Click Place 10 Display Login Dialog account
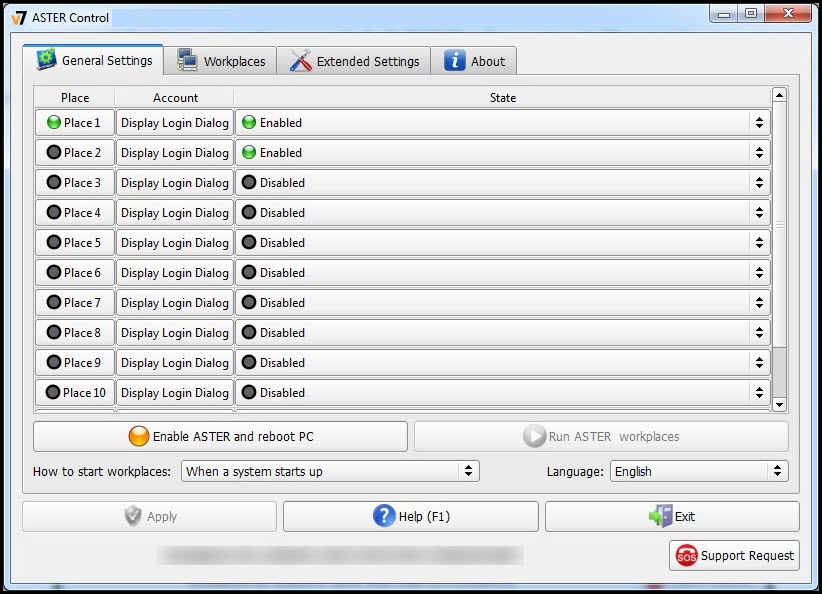 [175, 392]
